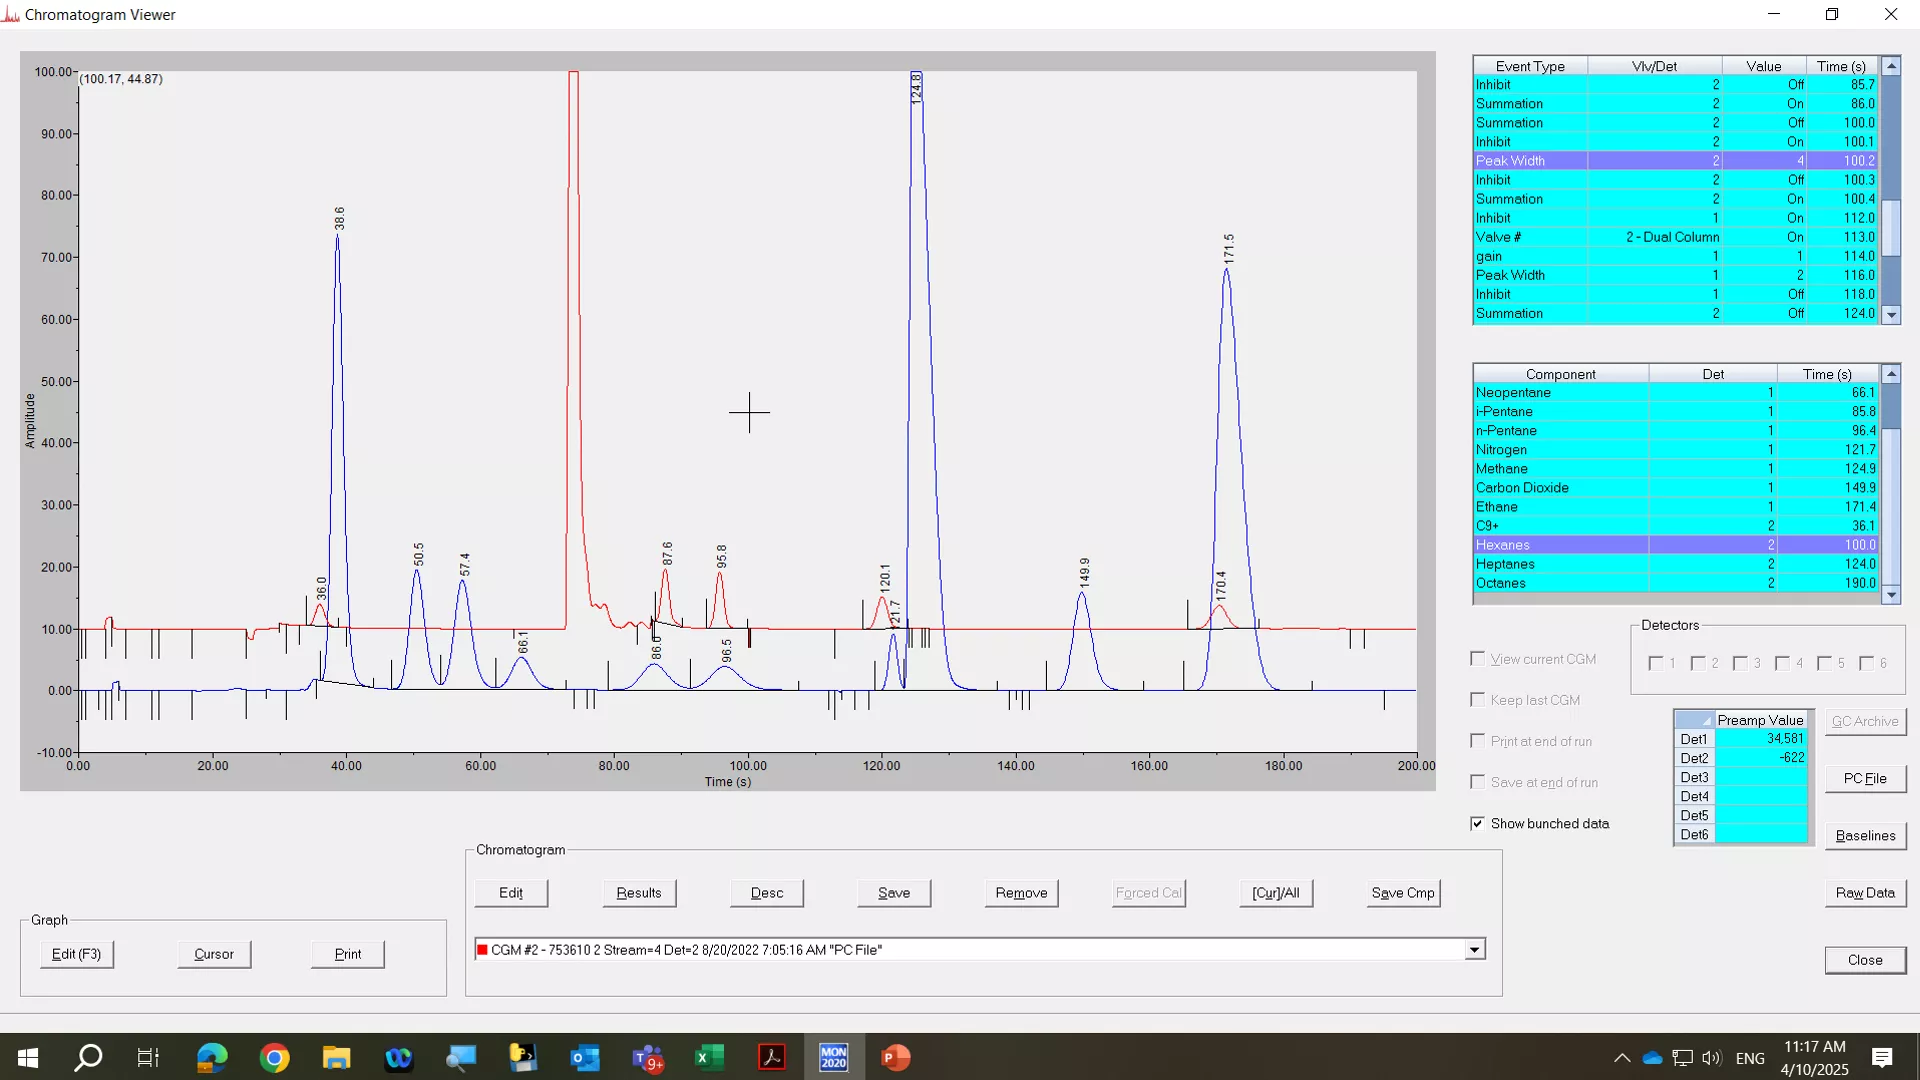Disable the Show bunched data checkbox
This screenshot has width=1920, height=1080.
(1478, 823)
